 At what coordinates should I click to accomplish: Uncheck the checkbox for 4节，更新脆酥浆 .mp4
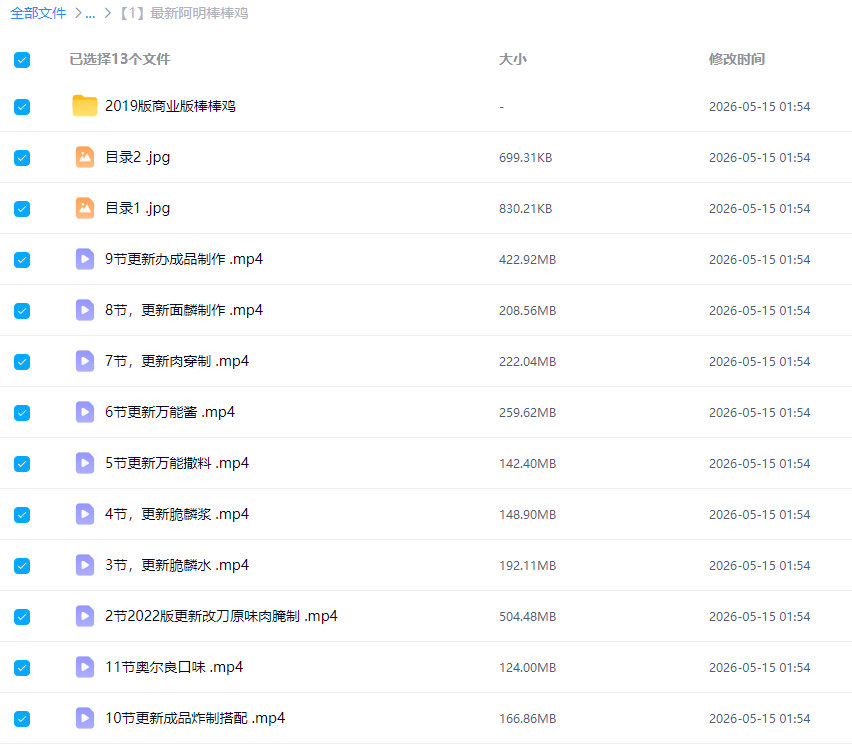(22, 515)
